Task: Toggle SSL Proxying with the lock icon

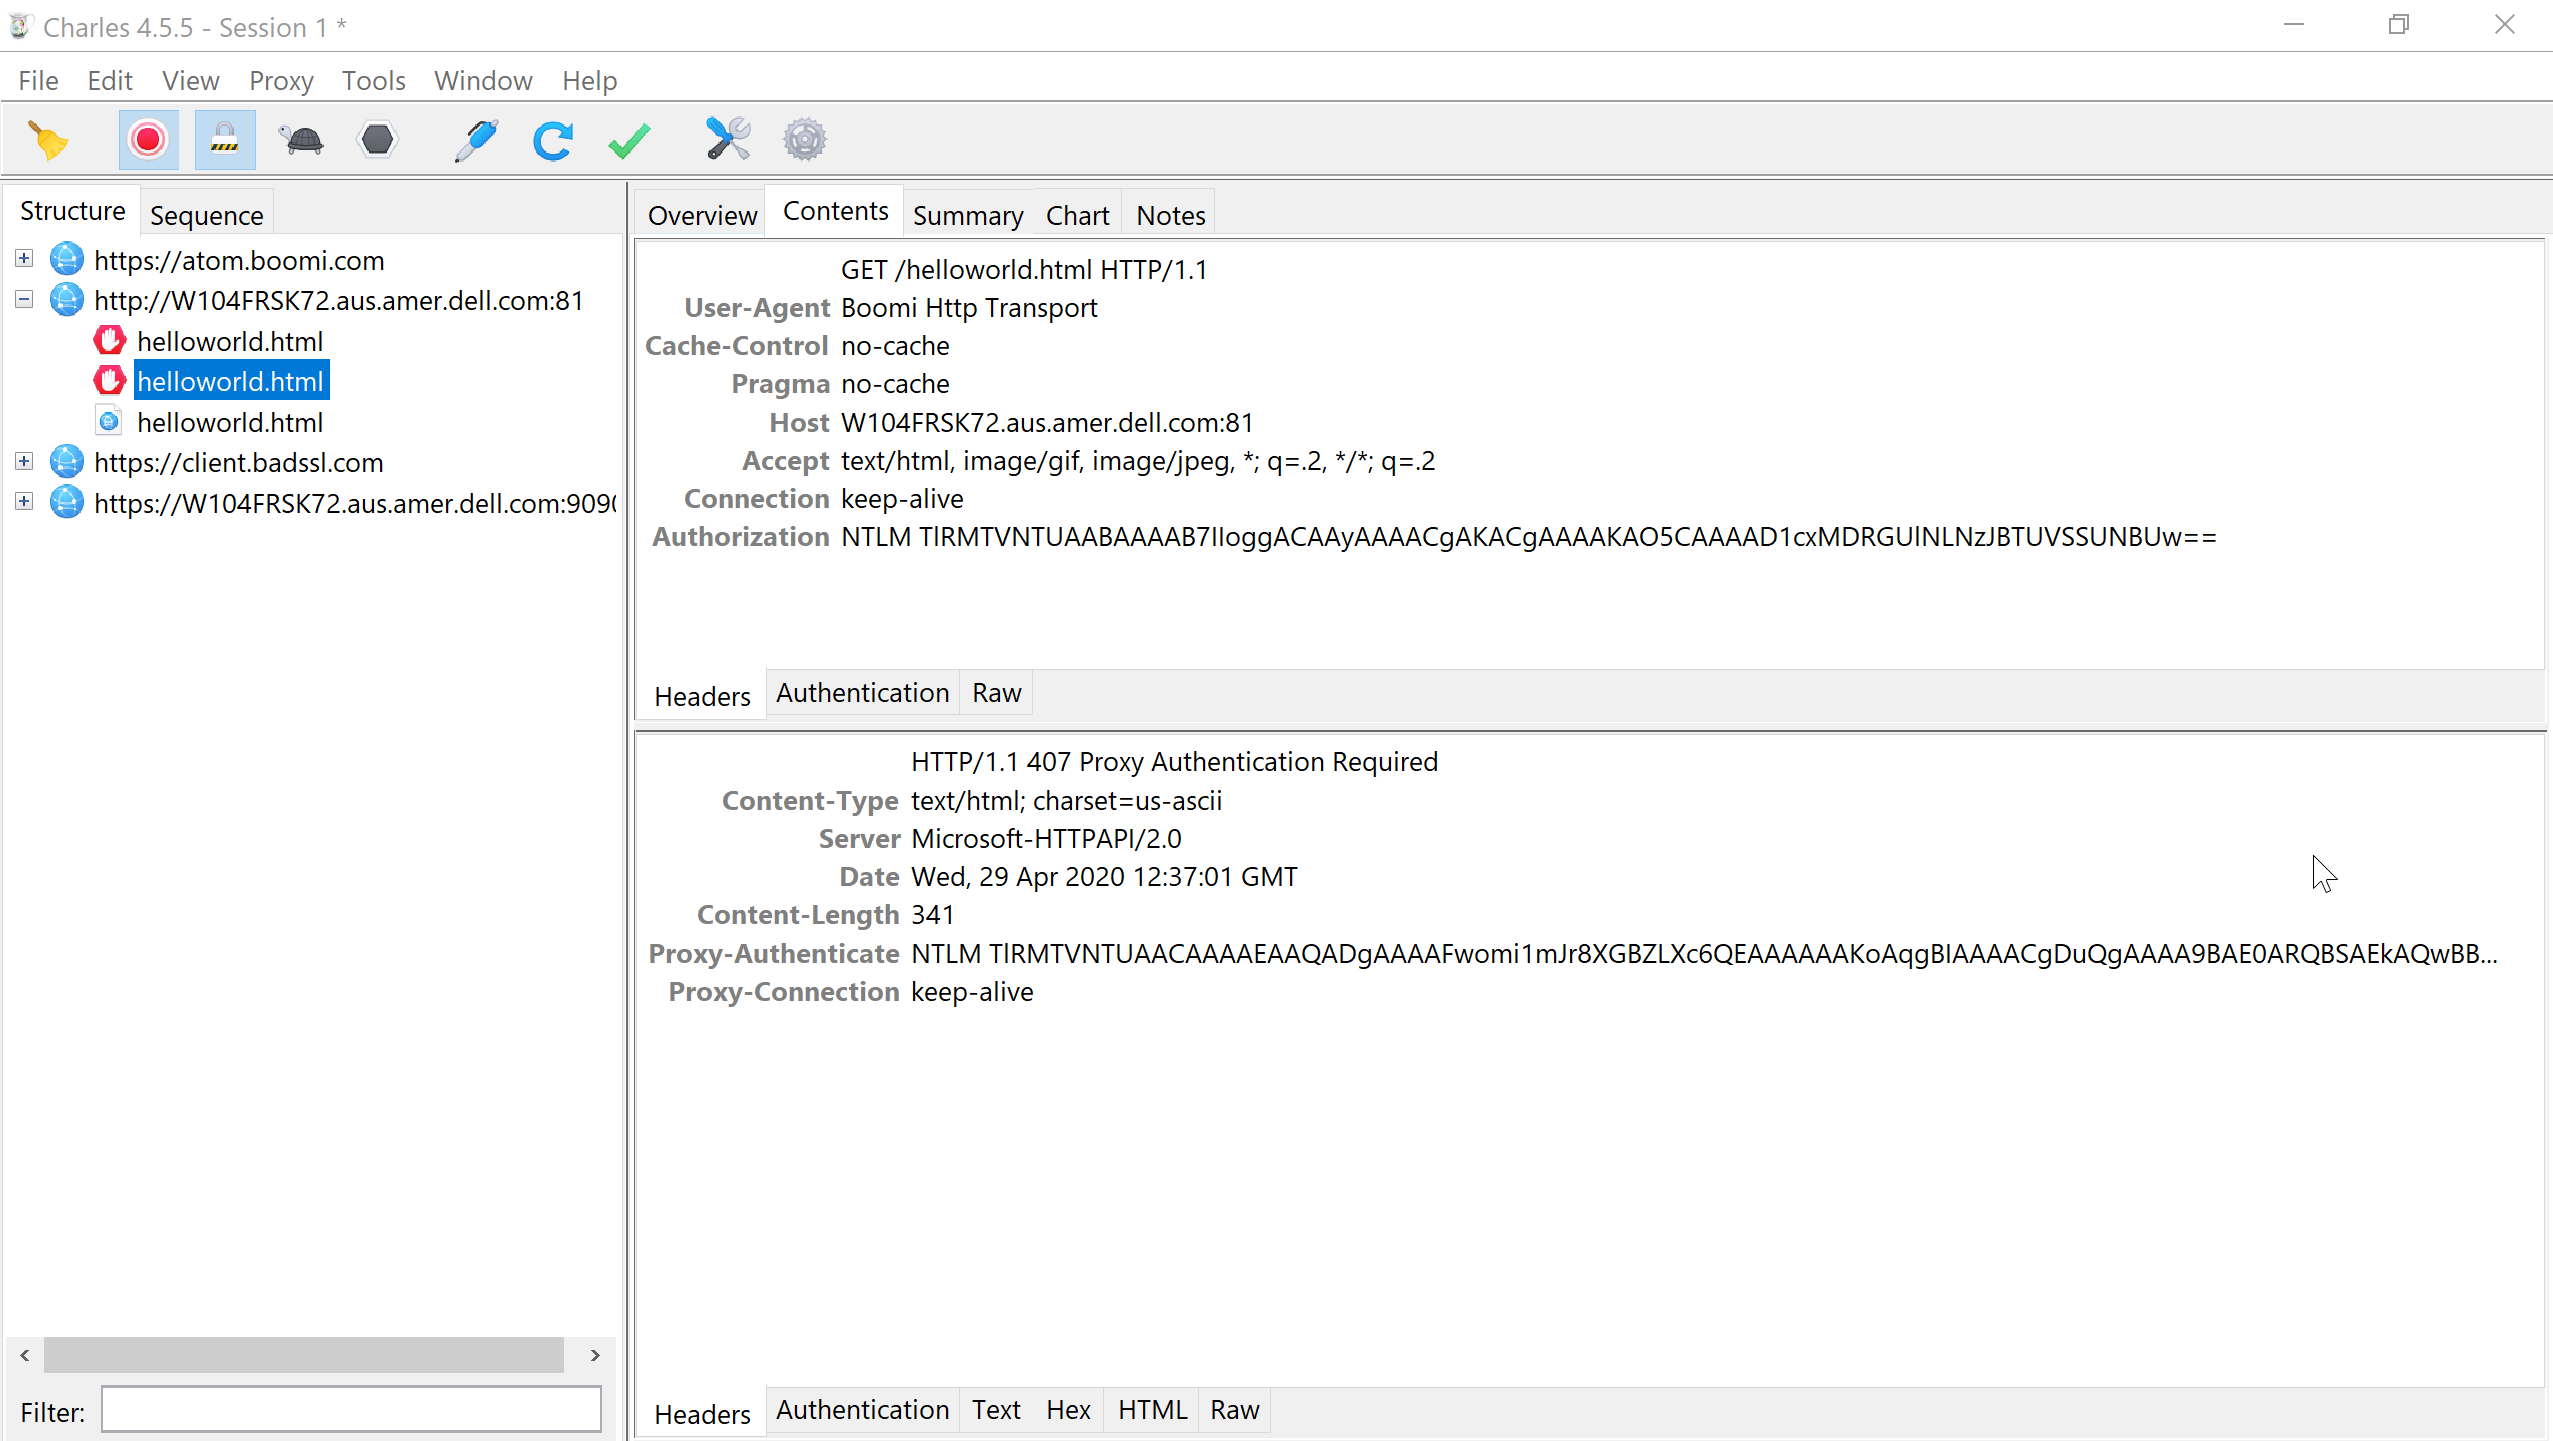Action: pyautogui.click(x=224, y=139)
